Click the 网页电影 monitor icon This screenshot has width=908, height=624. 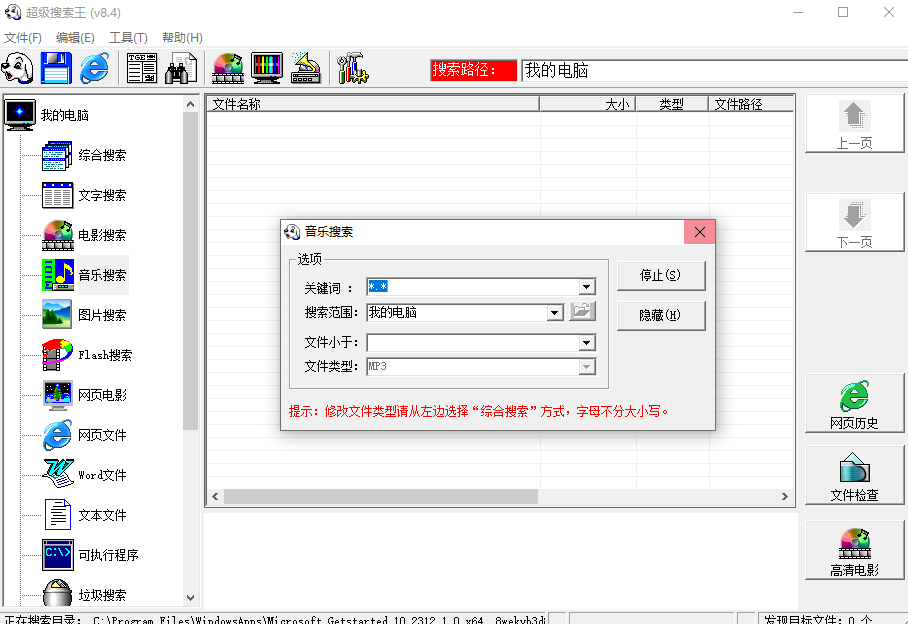(57, 395)
